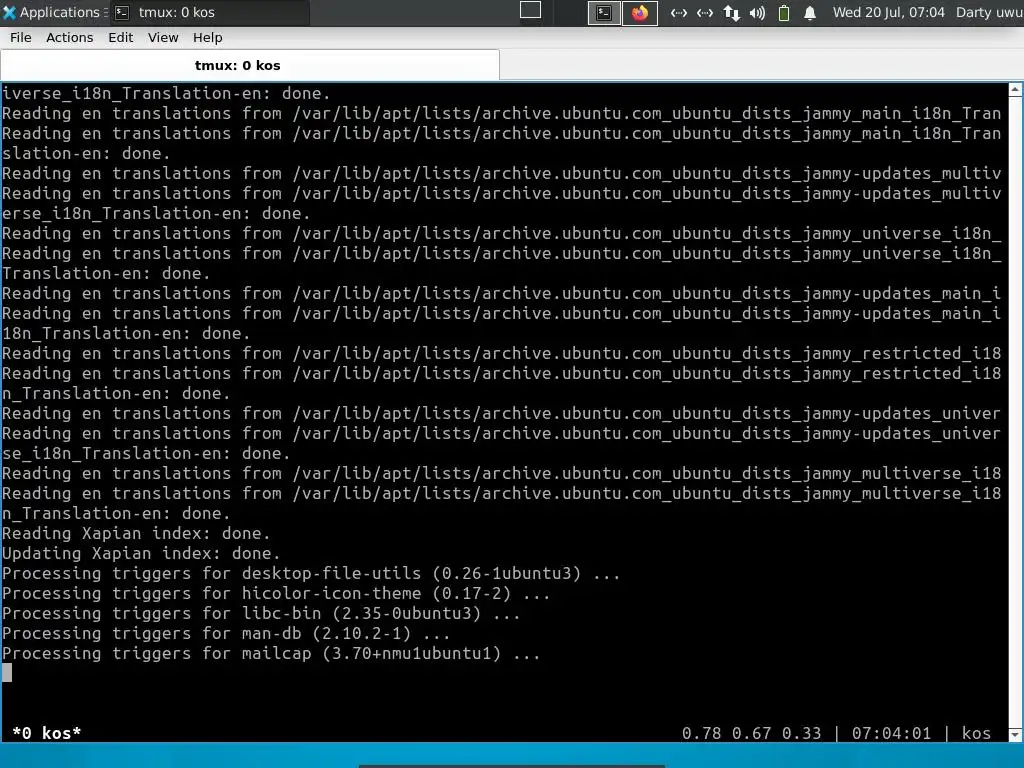Viewport: 1024px width, 768px height.
Task: Click the tmux window label *0 kos*
Action: coord(46,733)
